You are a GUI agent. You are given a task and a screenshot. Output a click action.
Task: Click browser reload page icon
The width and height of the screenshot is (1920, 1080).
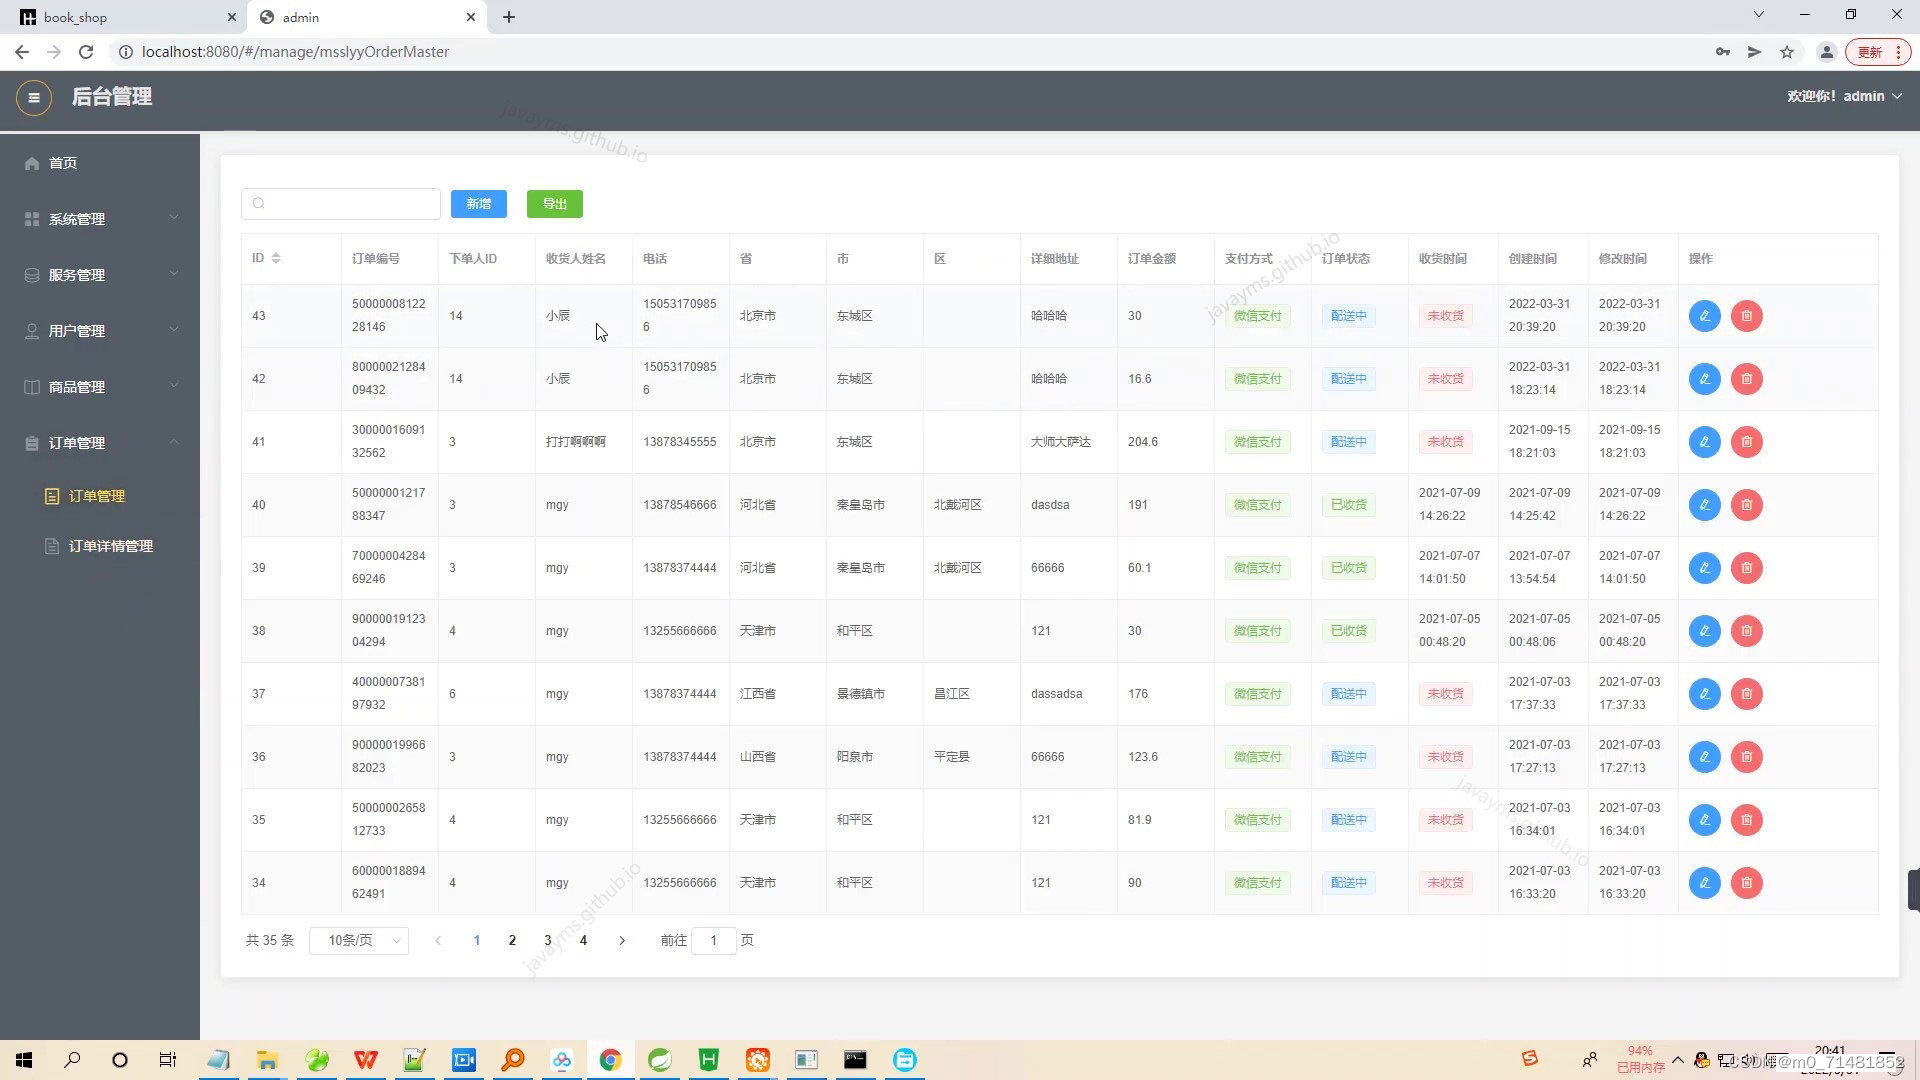pyautogui.click(x=86, y=52)
